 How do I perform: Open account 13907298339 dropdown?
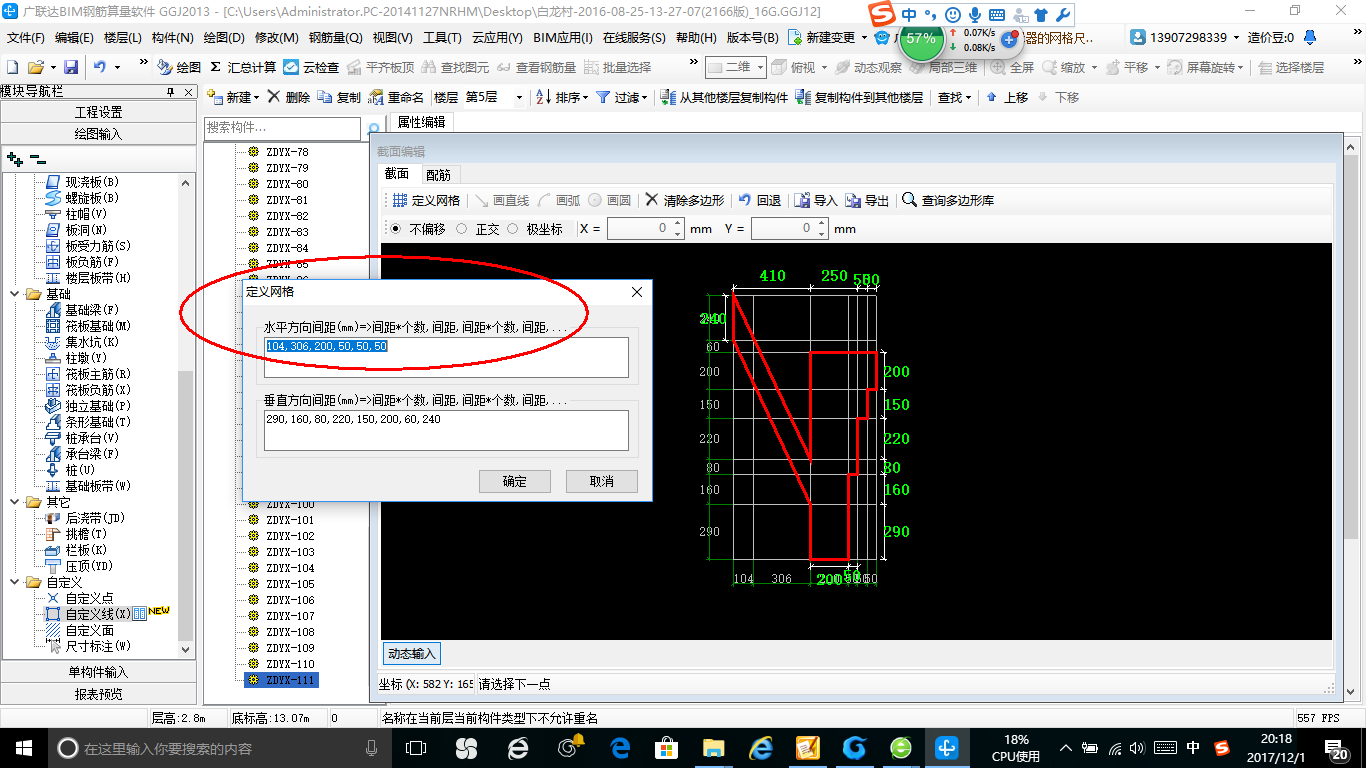1186,37
